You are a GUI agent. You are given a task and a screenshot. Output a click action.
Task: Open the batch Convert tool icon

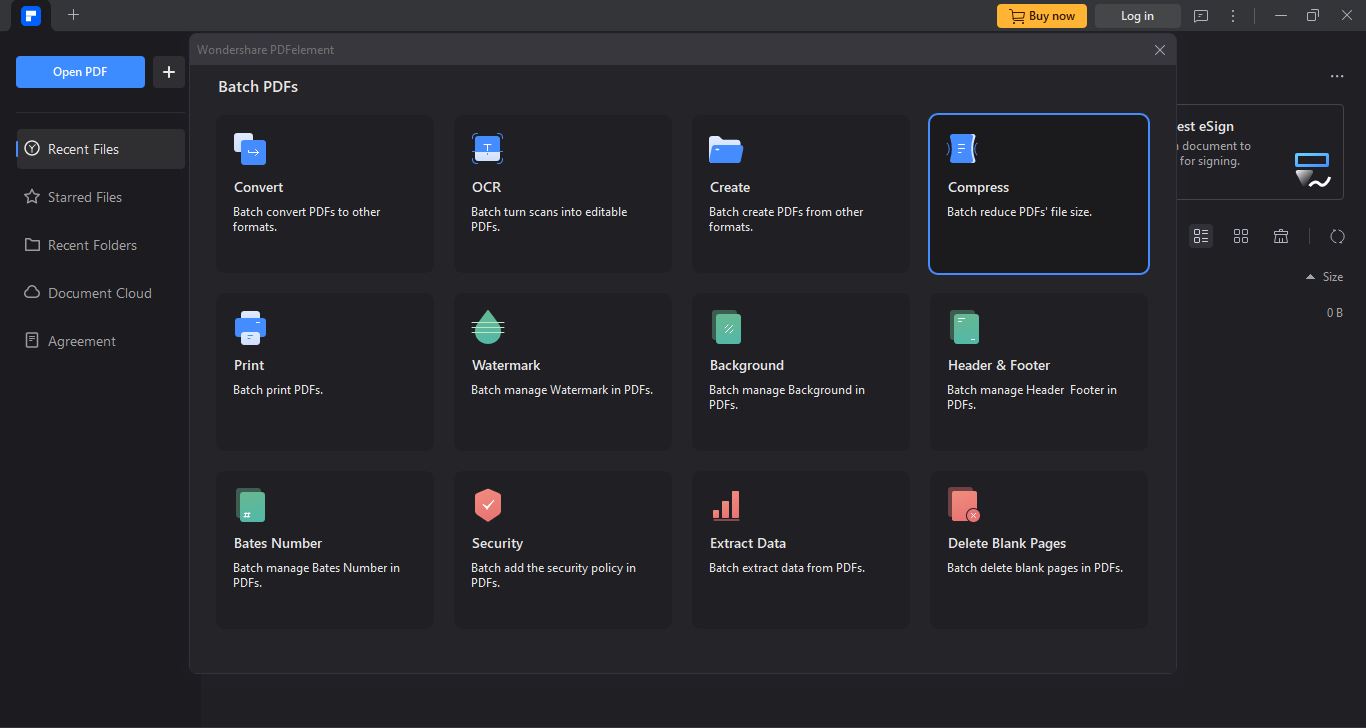[x=250, y=150]
